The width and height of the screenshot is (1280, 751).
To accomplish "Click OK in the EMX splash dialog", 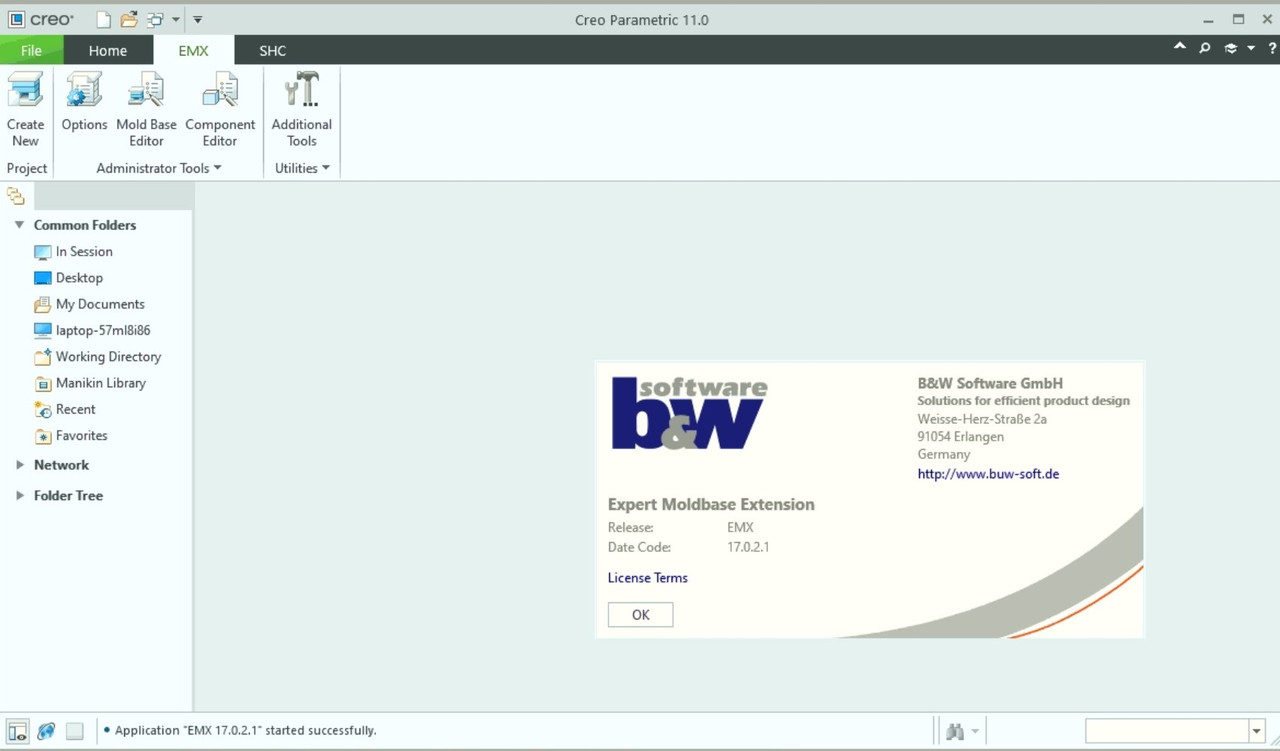I will pyautogui.click(x=640, y=615).
